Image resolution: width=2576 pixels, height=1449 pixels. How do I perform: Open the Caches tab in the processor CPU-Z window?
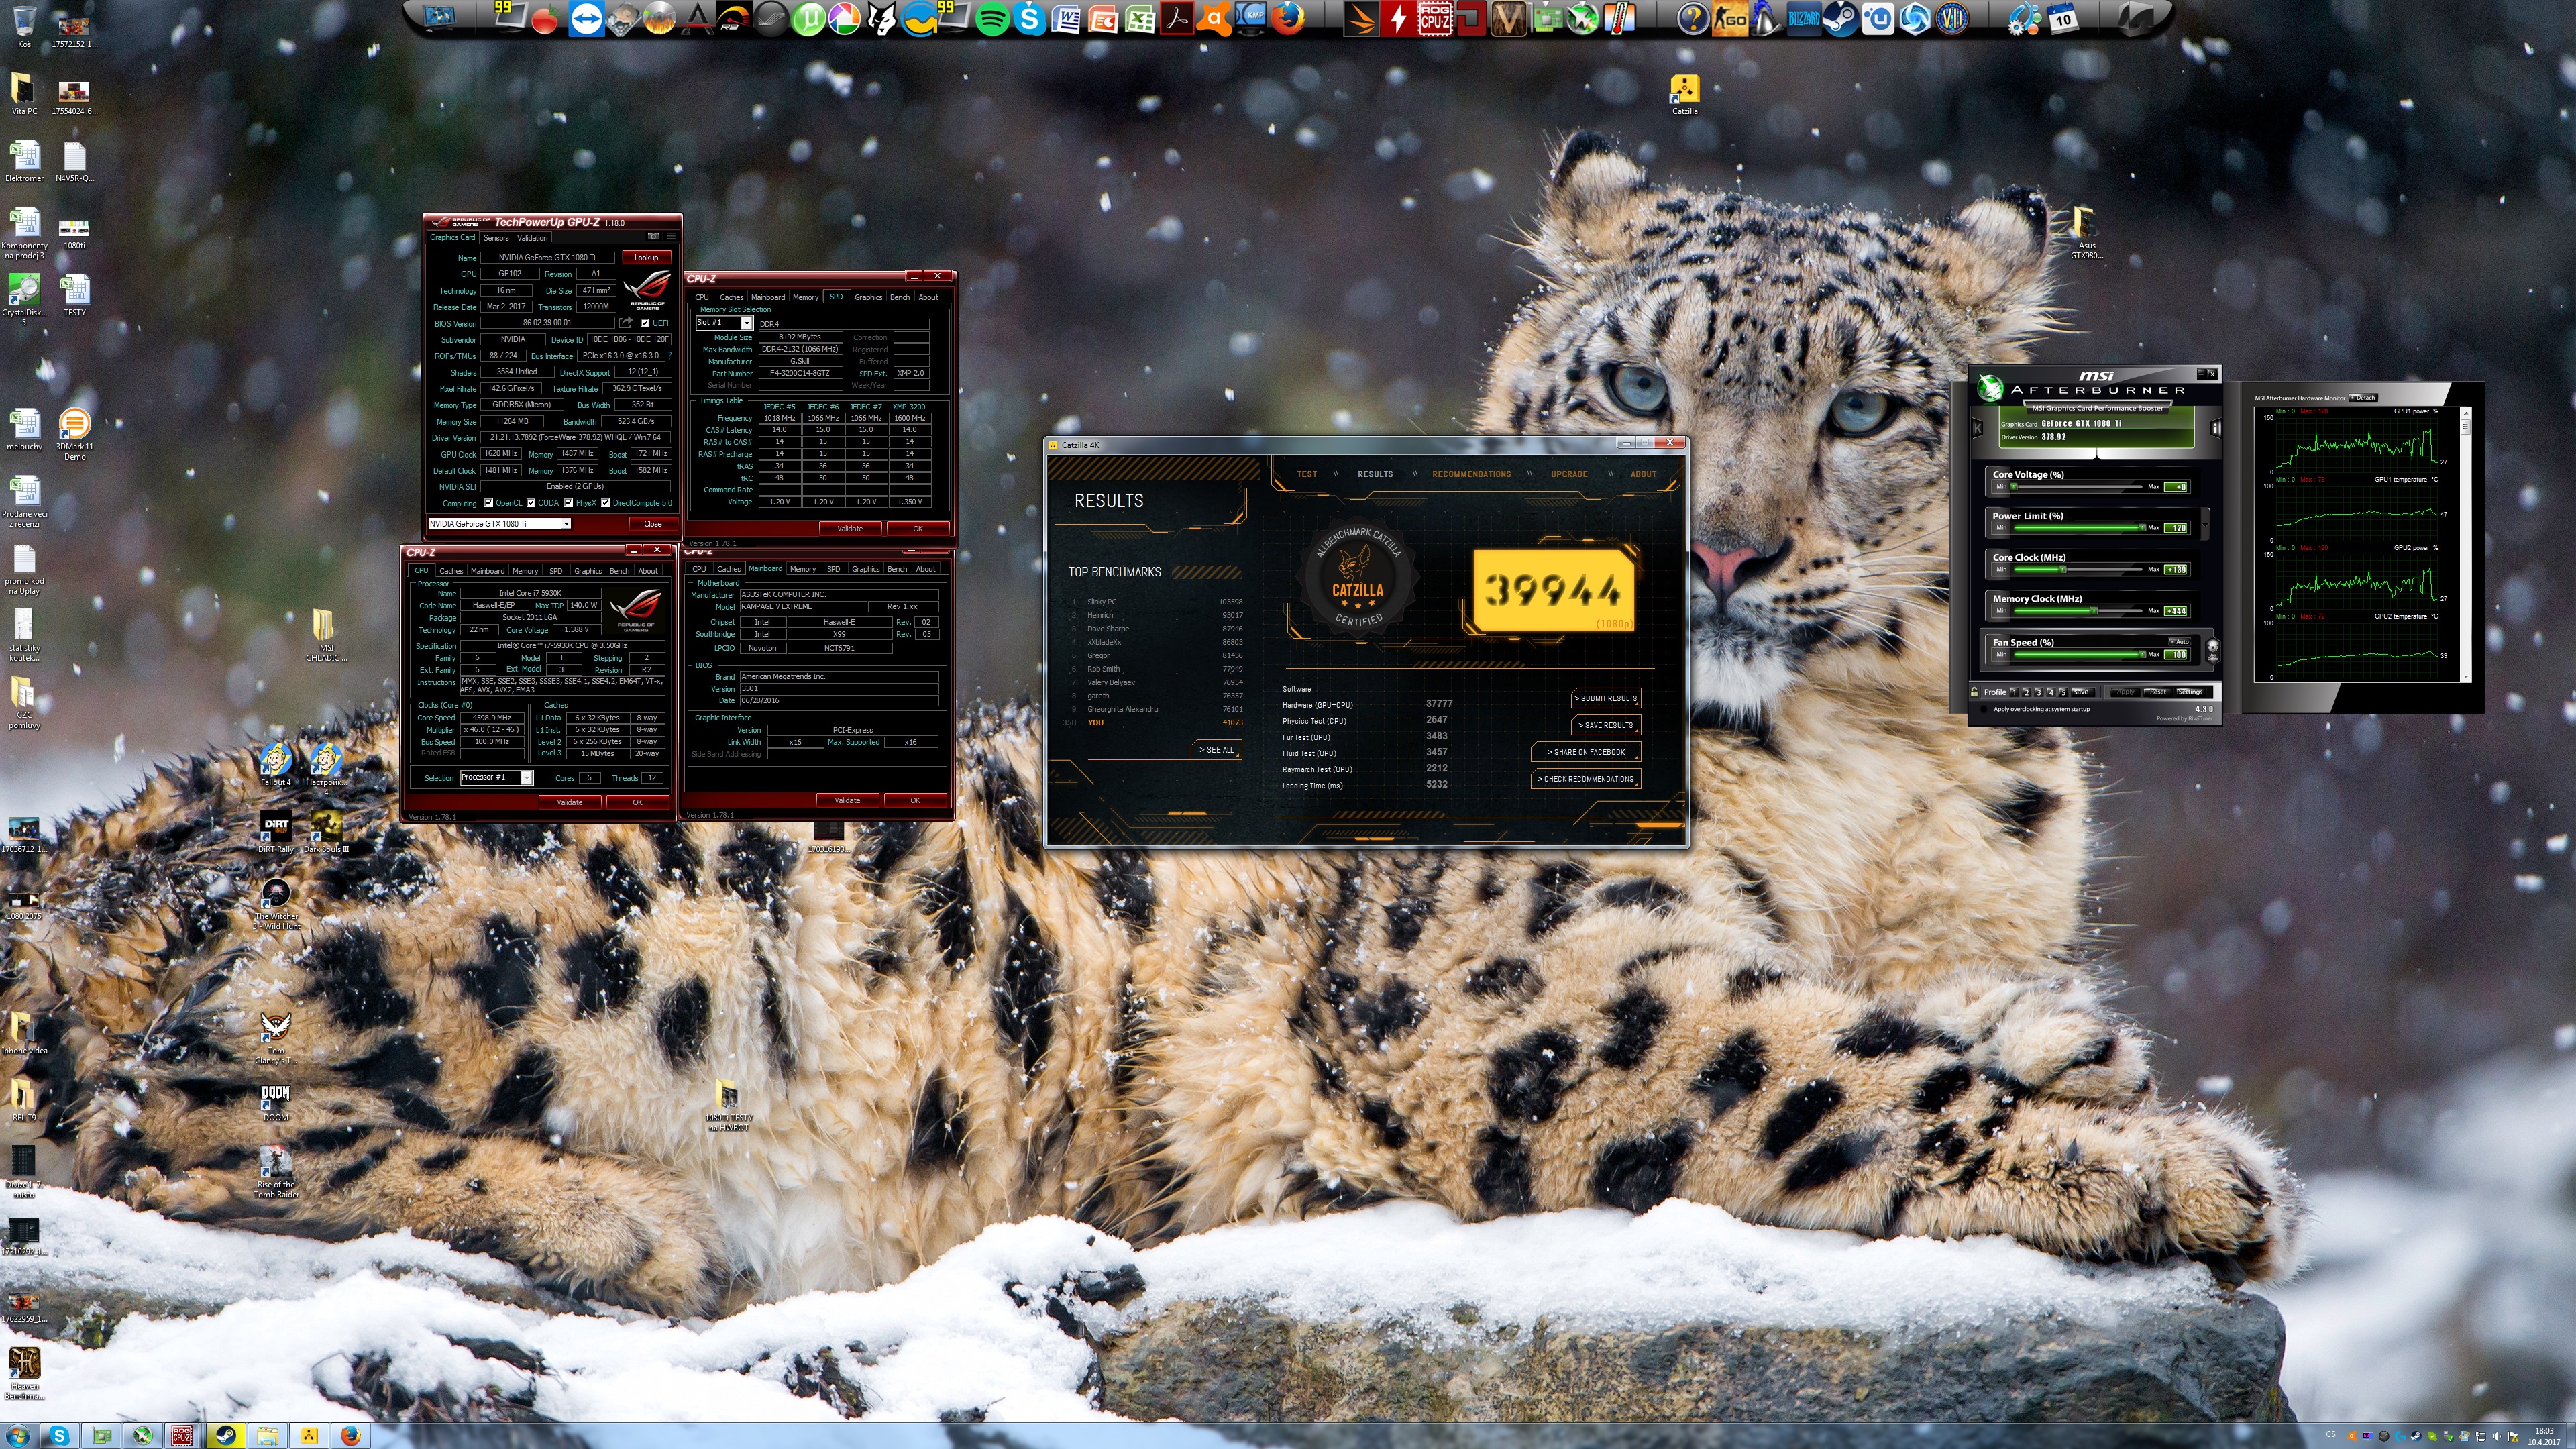(451, 571)
